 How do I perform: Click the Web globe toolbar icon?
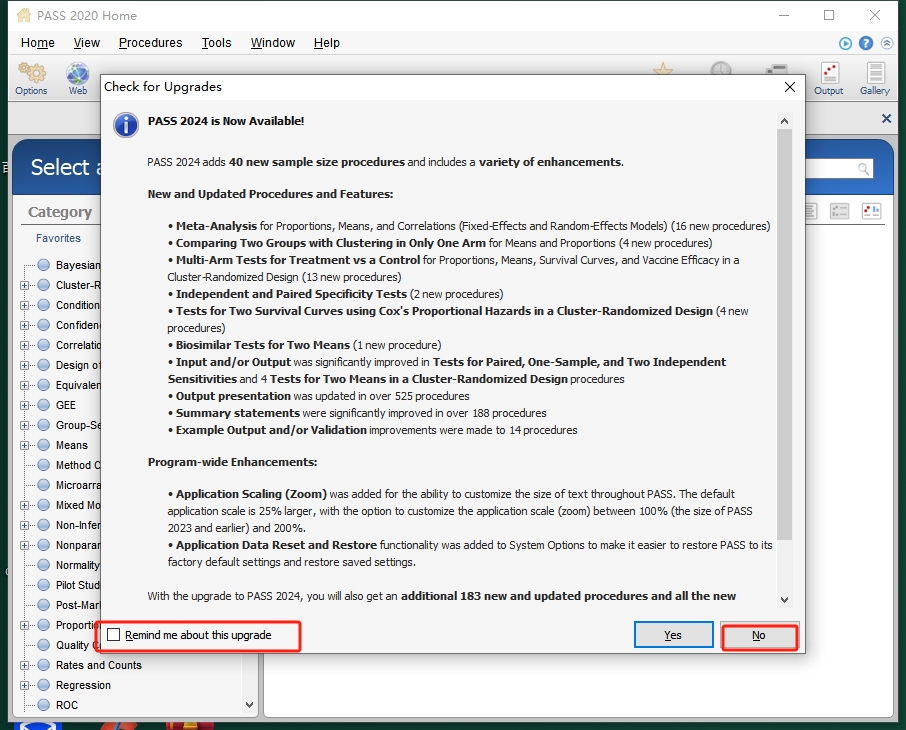pyautogui.click(x=77, y=79)
